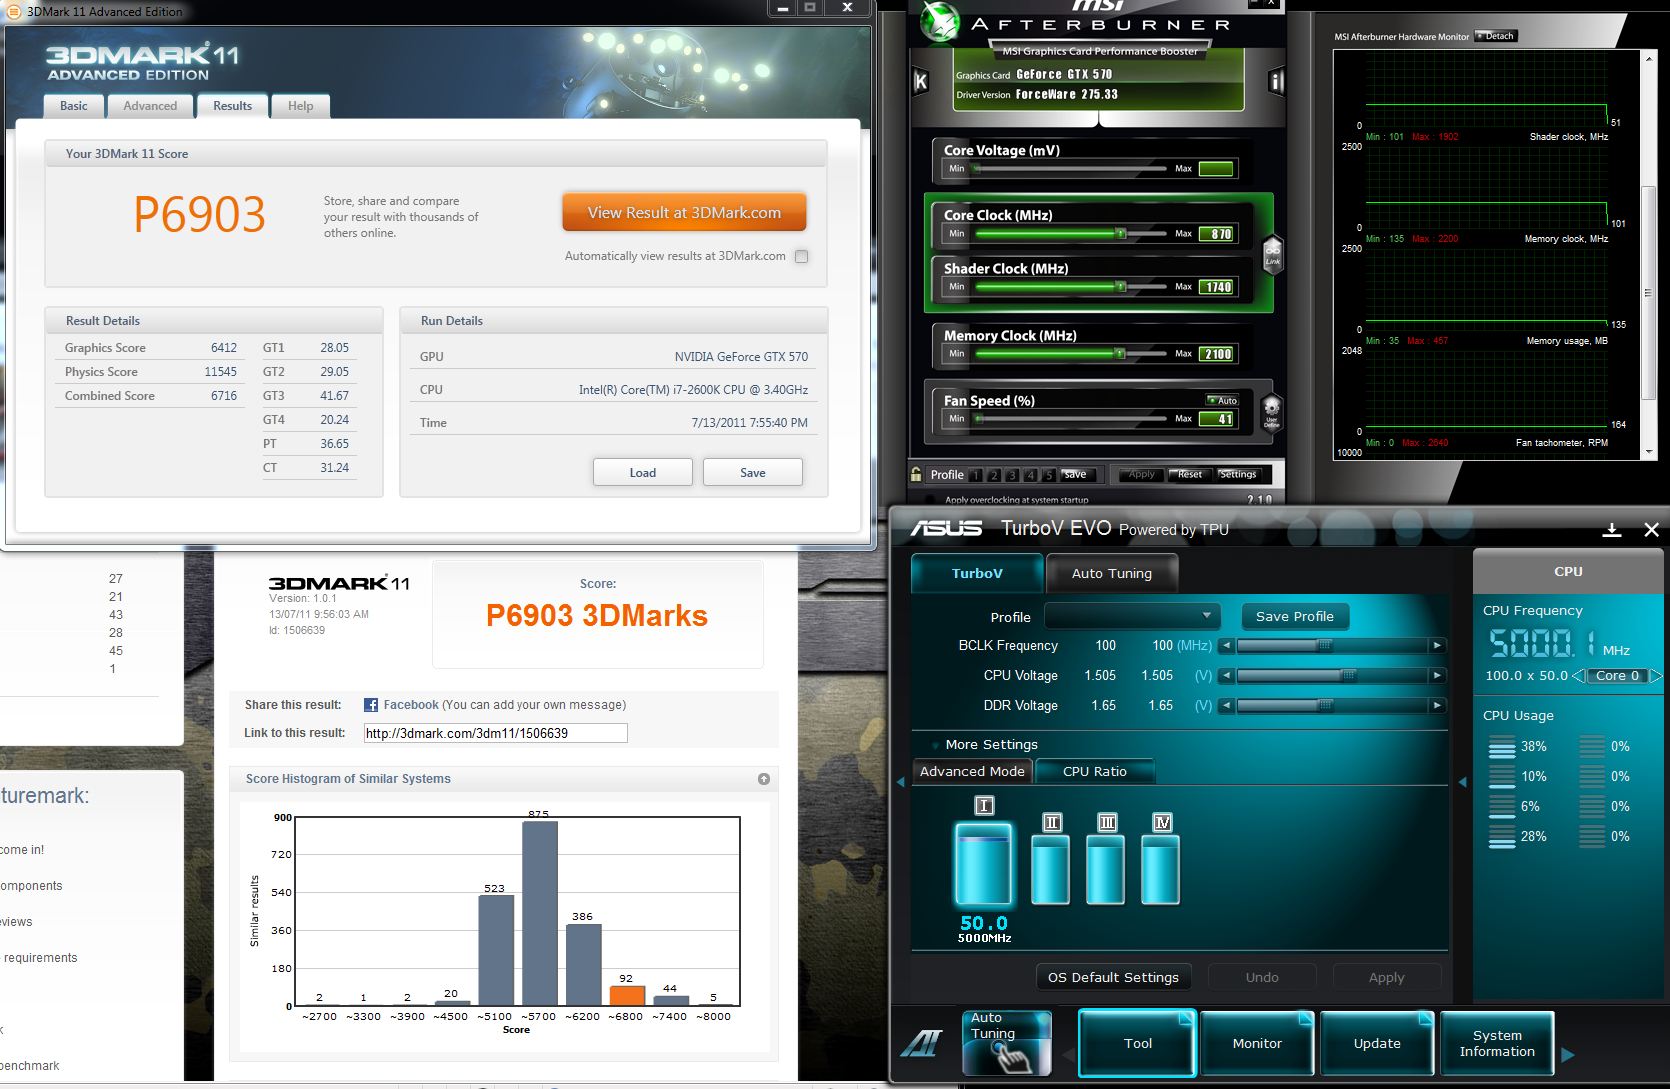Viewport: 1670px width, 1089px height.
Task: Select Afterburner profile slot 5
Action: click(1048, 475)
